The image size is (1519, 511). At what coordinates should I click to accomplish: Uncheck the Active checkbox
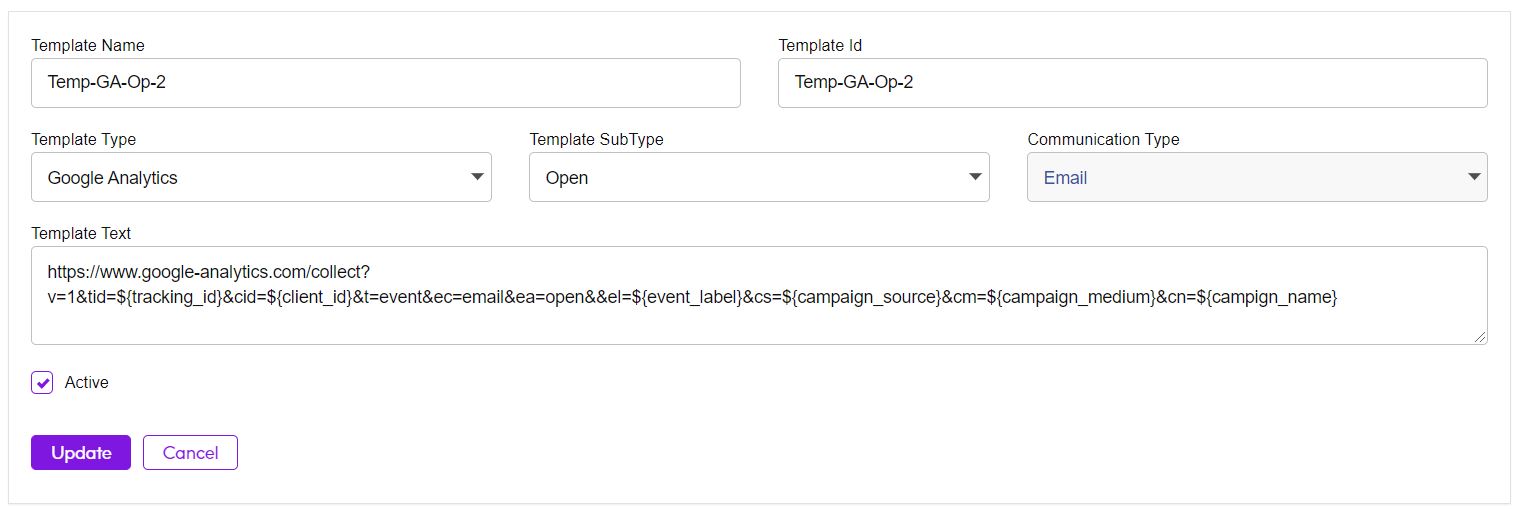click(x=42, y=383)
